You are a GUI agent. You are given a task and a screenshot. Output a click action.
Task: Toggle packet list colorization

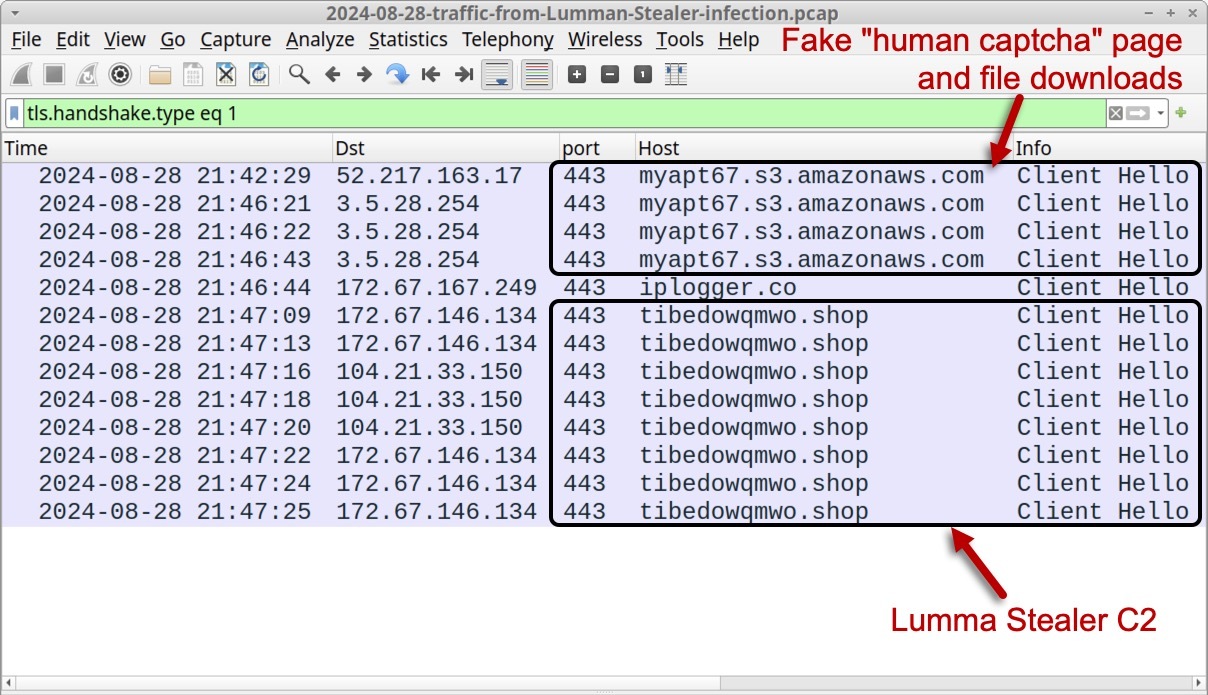point(537,74)
